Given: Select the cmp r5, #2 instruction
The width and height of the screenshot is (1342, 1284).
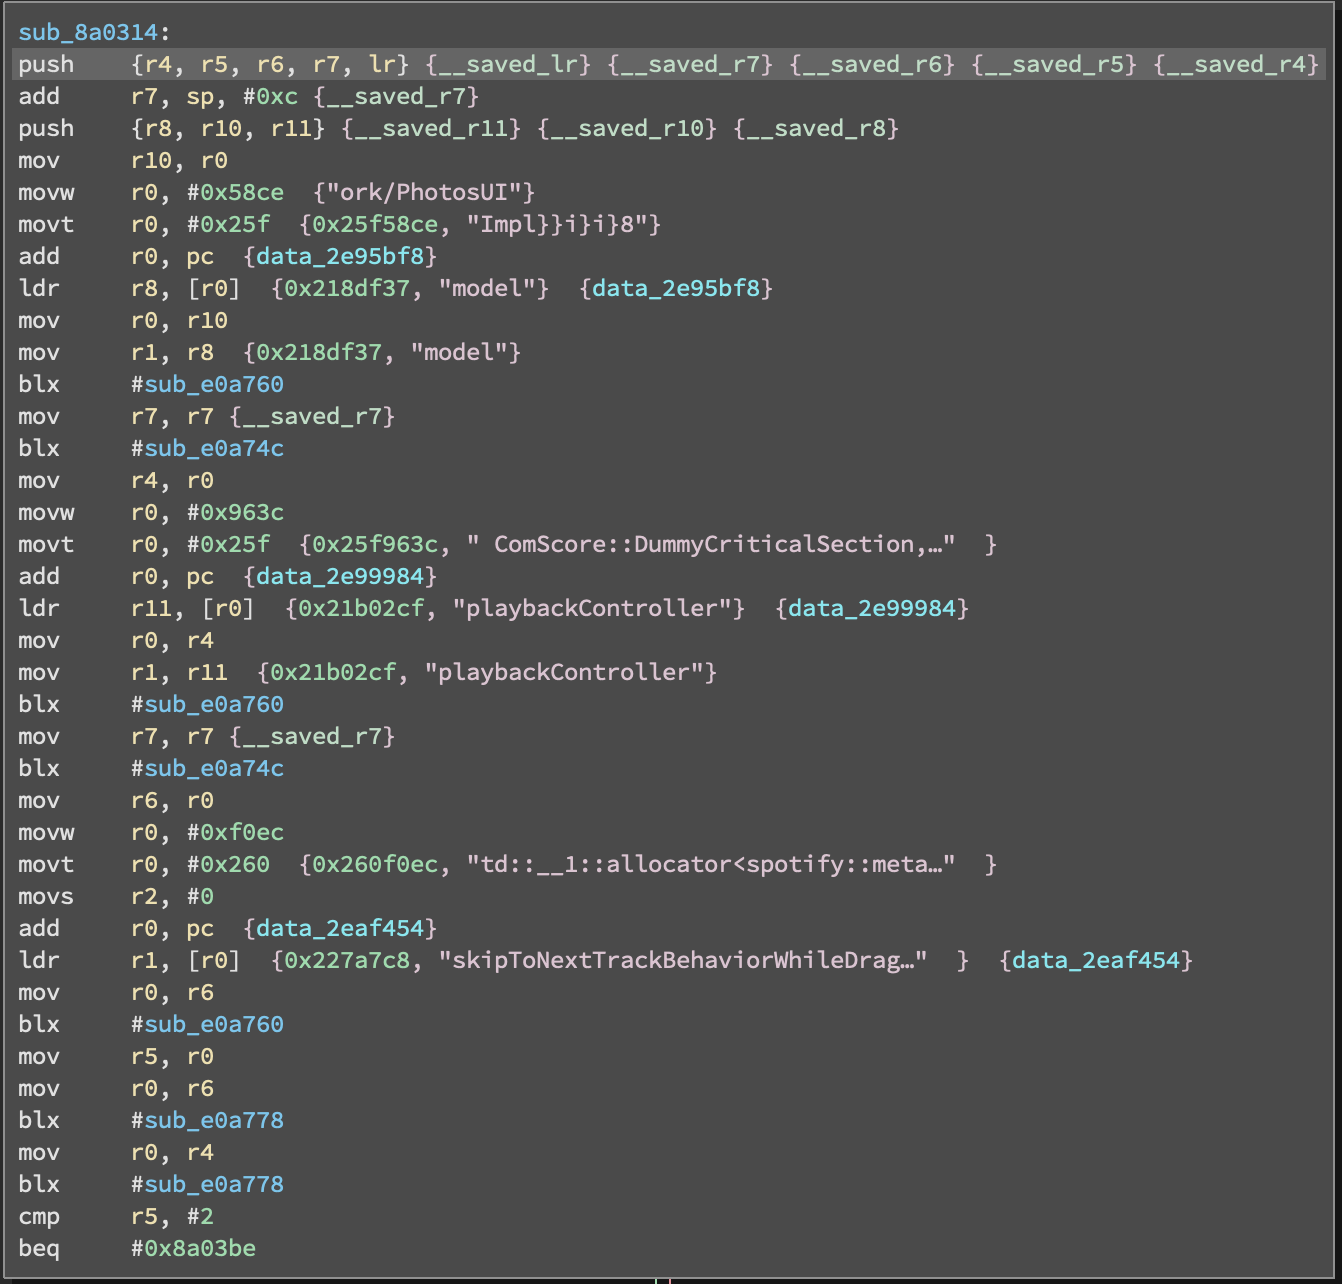Looking at the screenshot, I should pyautogui.click(x=150, y=1216).
